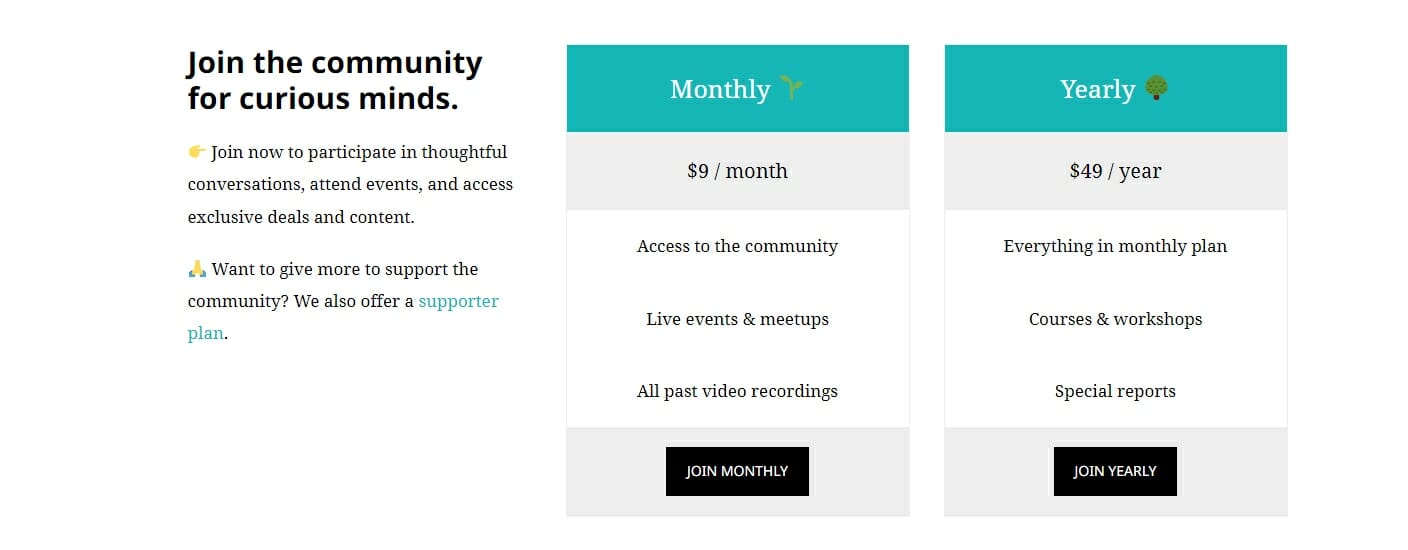Click the "Want to give more" paragraph

tap(343, 301)
